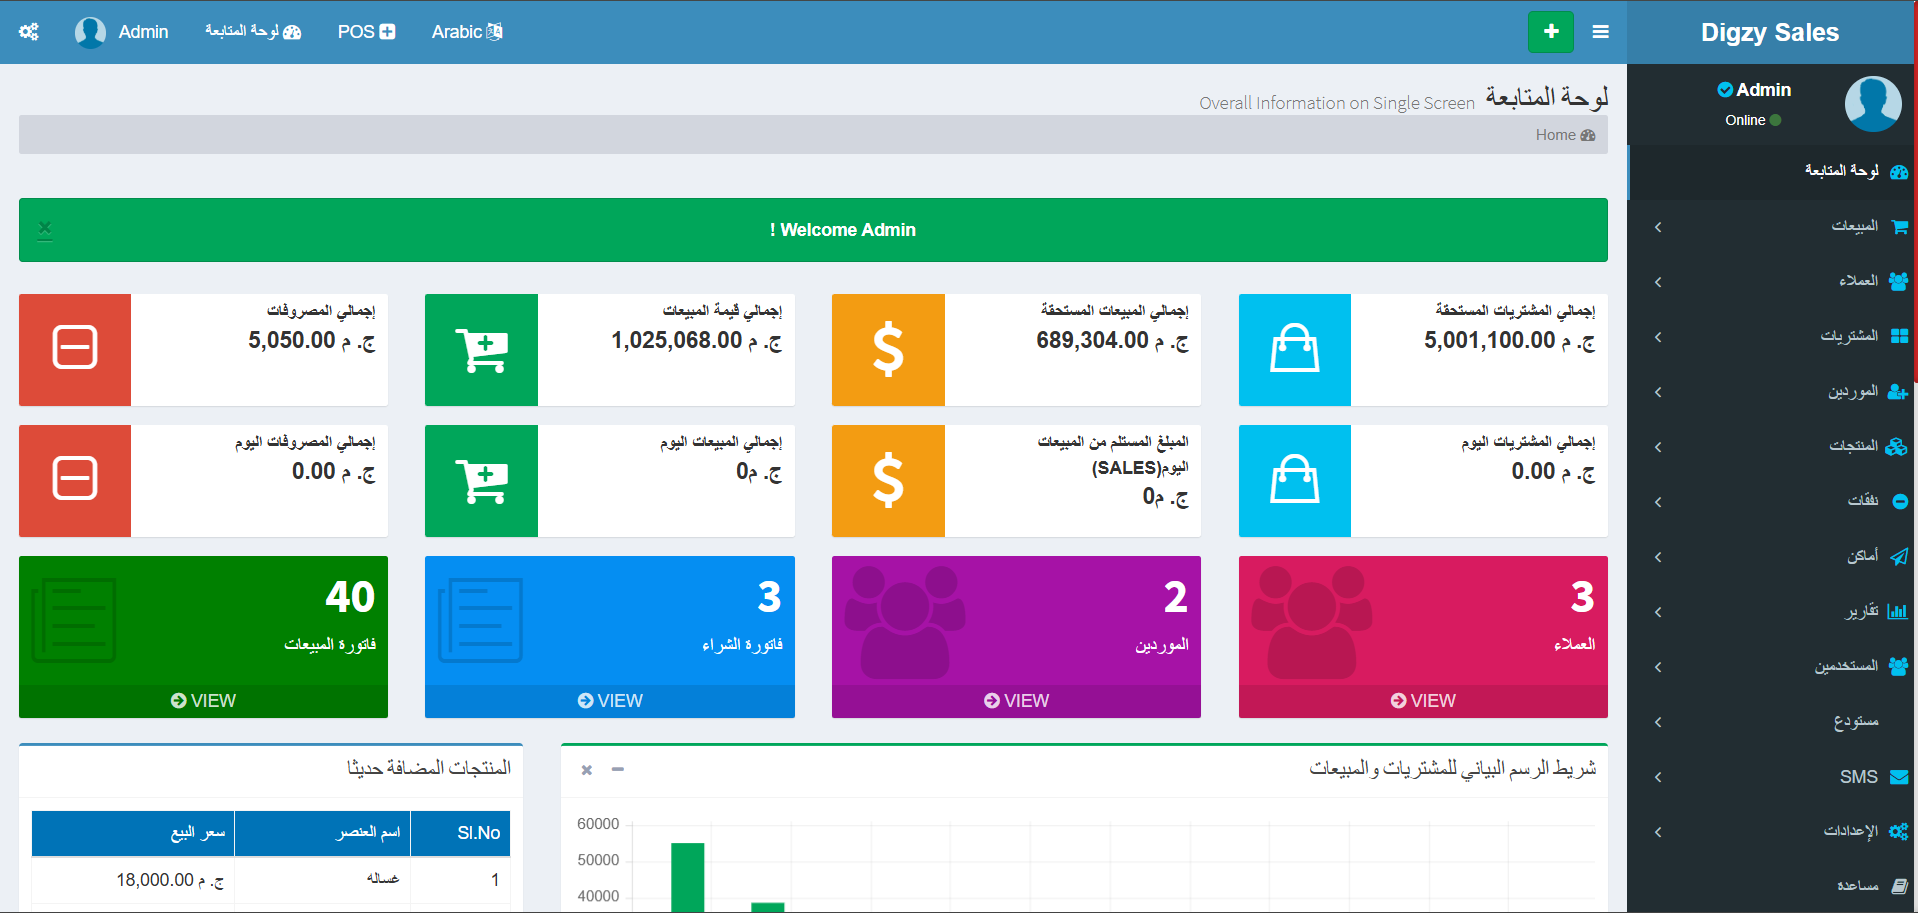Collapse the purchases and sales chart panel

click(x=618, y=769)
